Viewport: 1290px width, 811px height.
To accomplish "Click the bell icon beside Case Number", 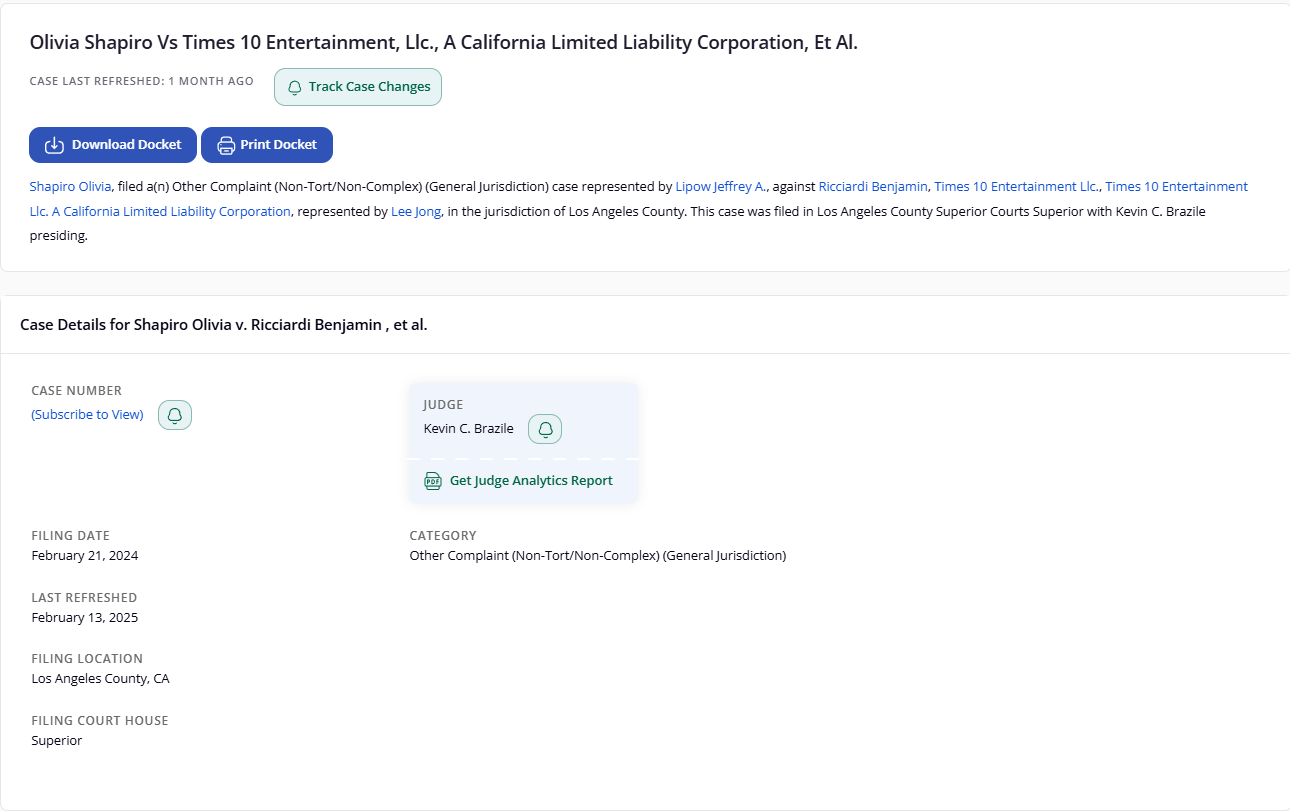I will pyautogui.click(x=175, y=415).
